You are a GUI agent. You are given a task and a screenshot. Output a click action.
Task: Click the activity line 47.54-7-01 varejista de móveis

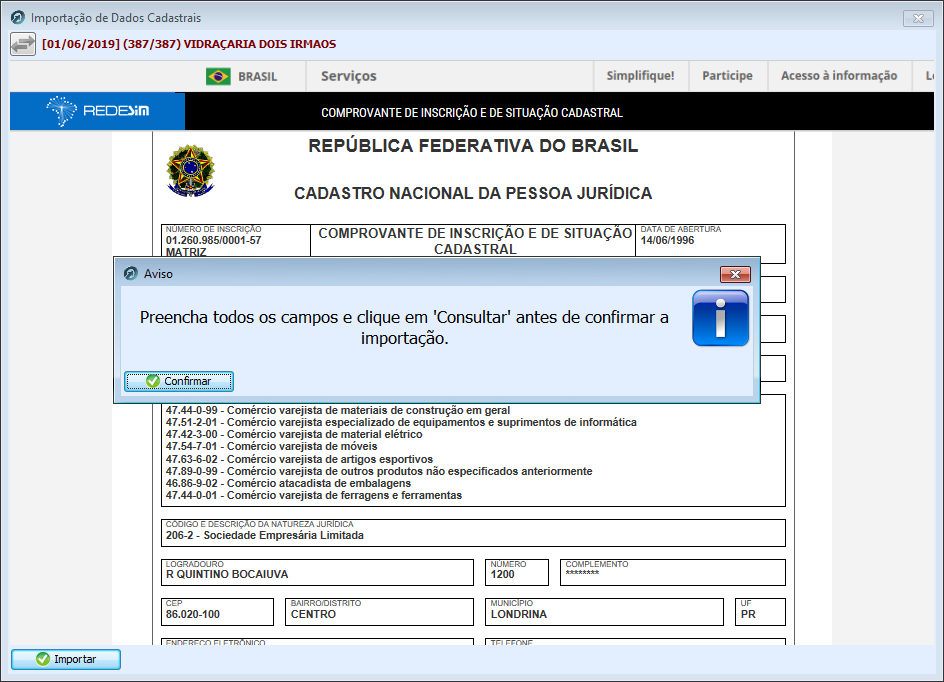(272, 447)
